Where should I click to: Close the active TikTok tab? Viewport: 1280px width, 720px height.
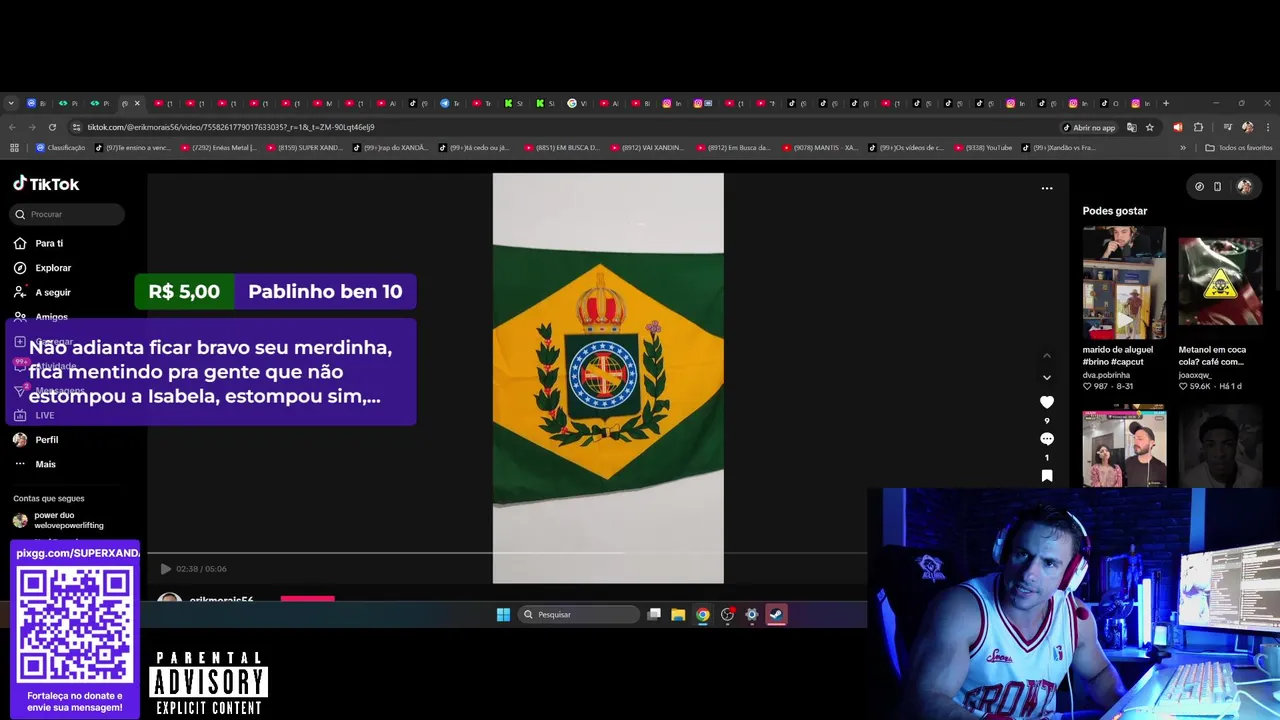click(137, 103)
